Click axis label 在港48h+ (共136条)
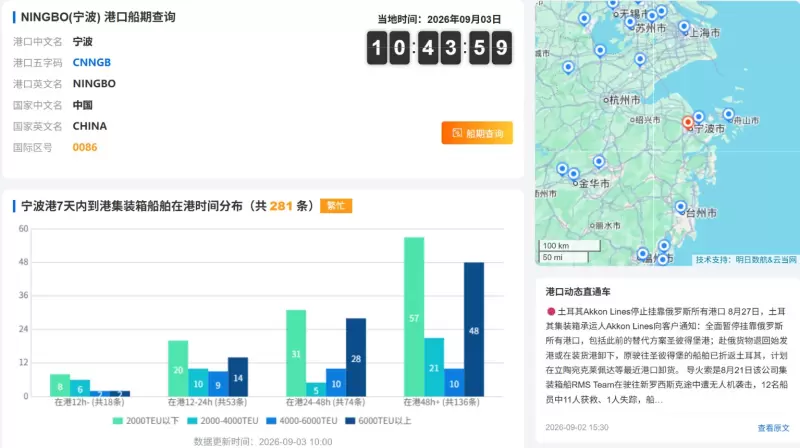Screen dimensions: 800x448 (441, 402)
